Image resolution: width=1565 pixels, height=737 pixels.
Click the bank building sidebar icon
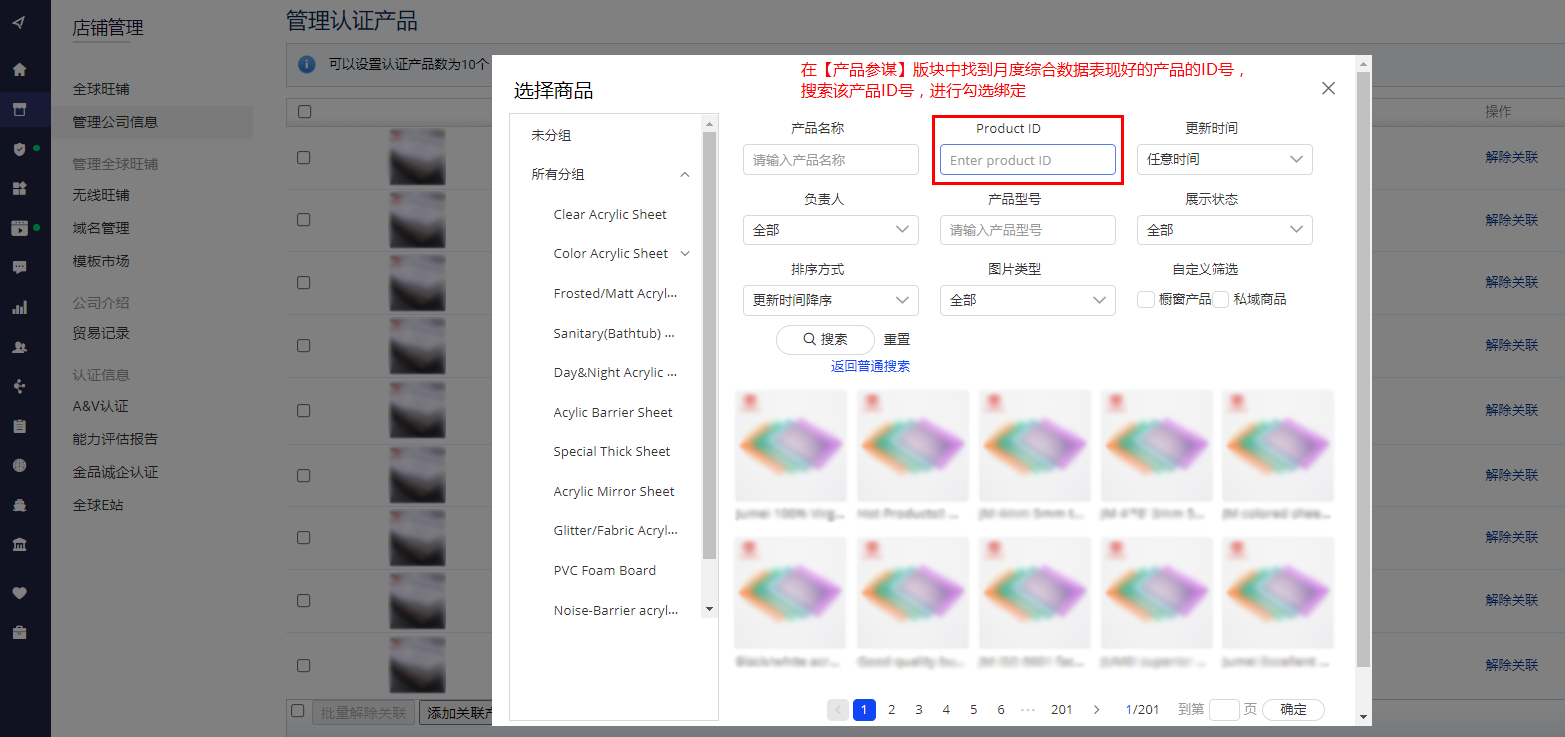[x=19, y=544]
